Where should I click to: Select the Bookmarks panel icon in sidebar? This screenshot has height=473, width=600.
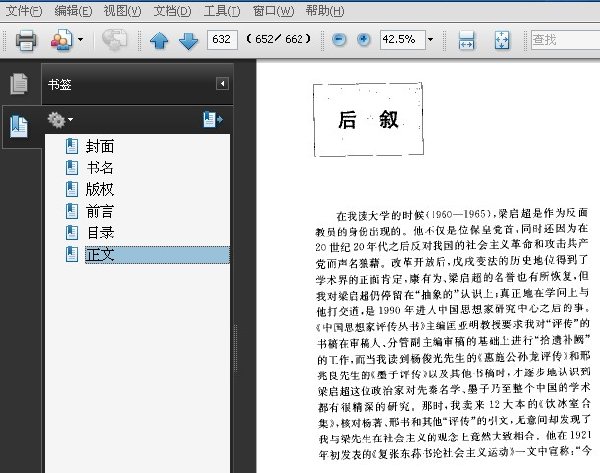point(19,126)
